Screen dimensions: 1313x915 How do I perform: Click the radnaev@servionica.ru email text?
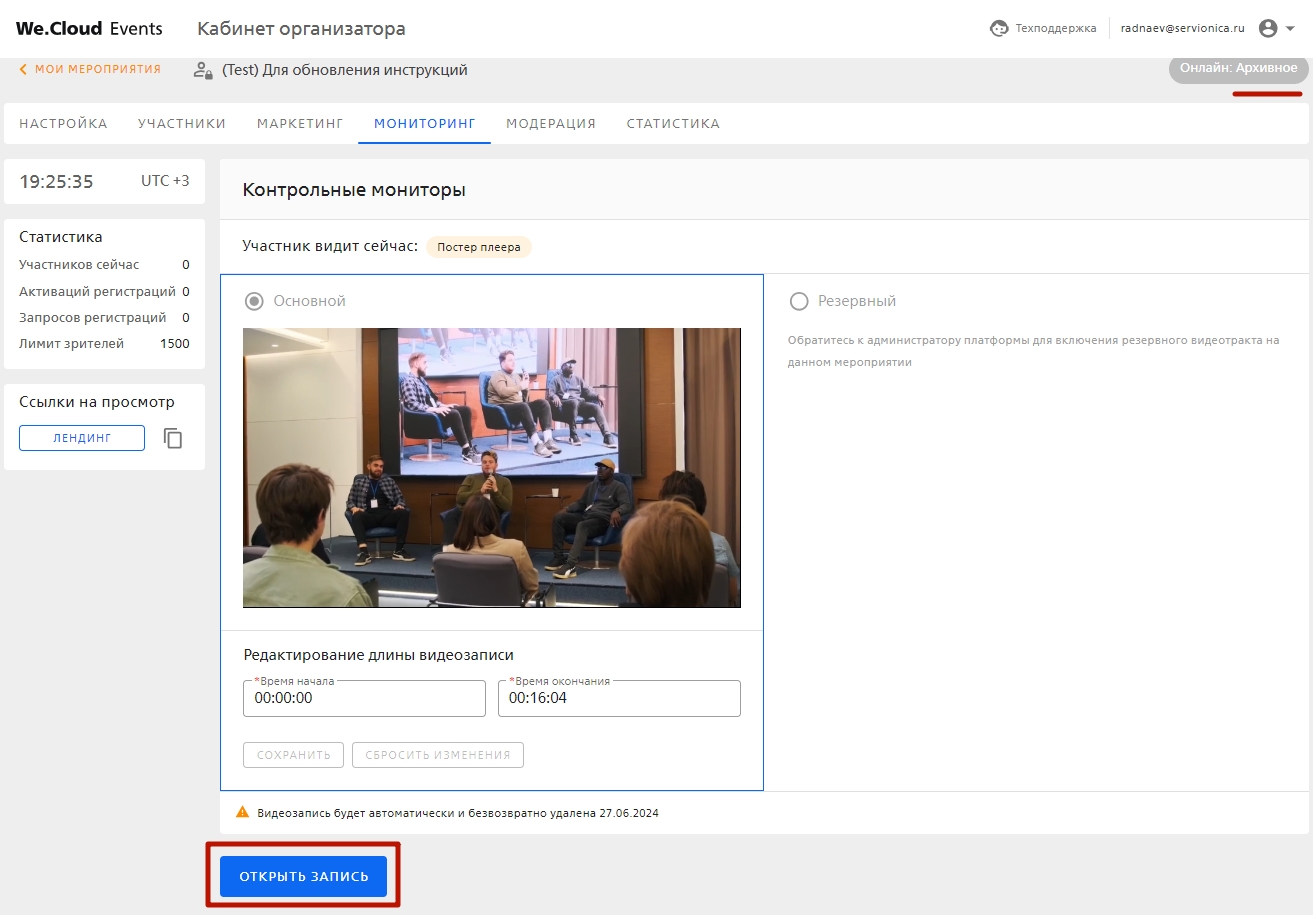[1183, 29]
